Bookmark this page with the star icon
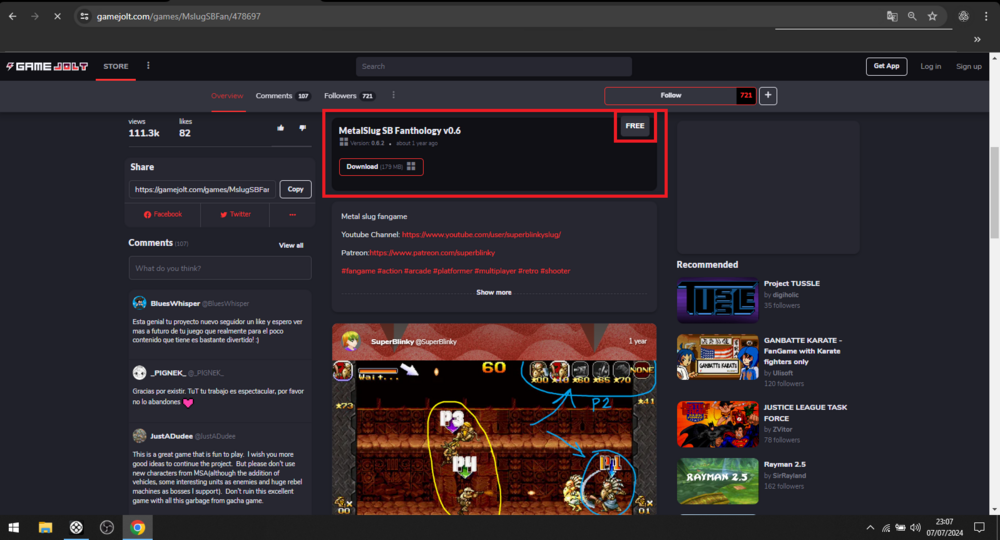Viewport: 1000px width, 540px height. (x=932, y=16)
